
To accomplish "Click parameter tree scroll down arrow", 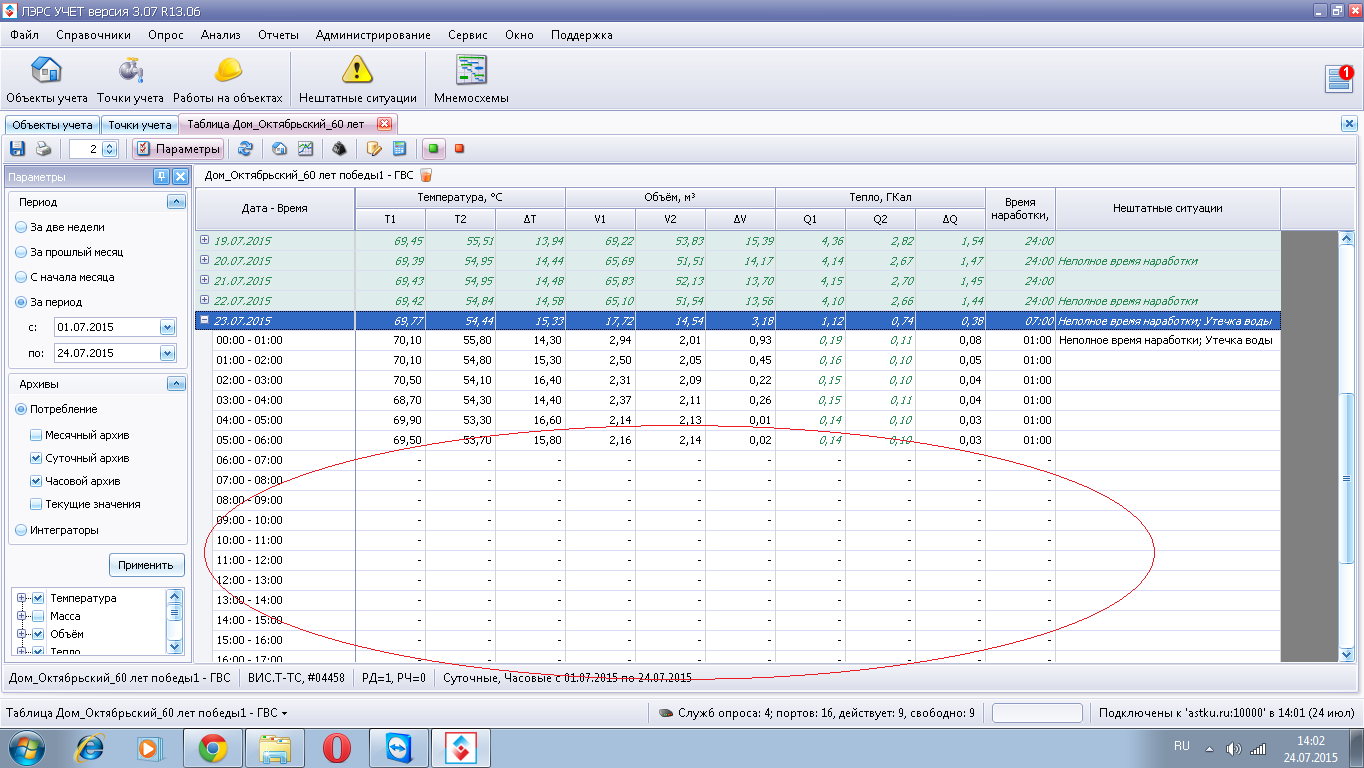I will click(175, 646).
